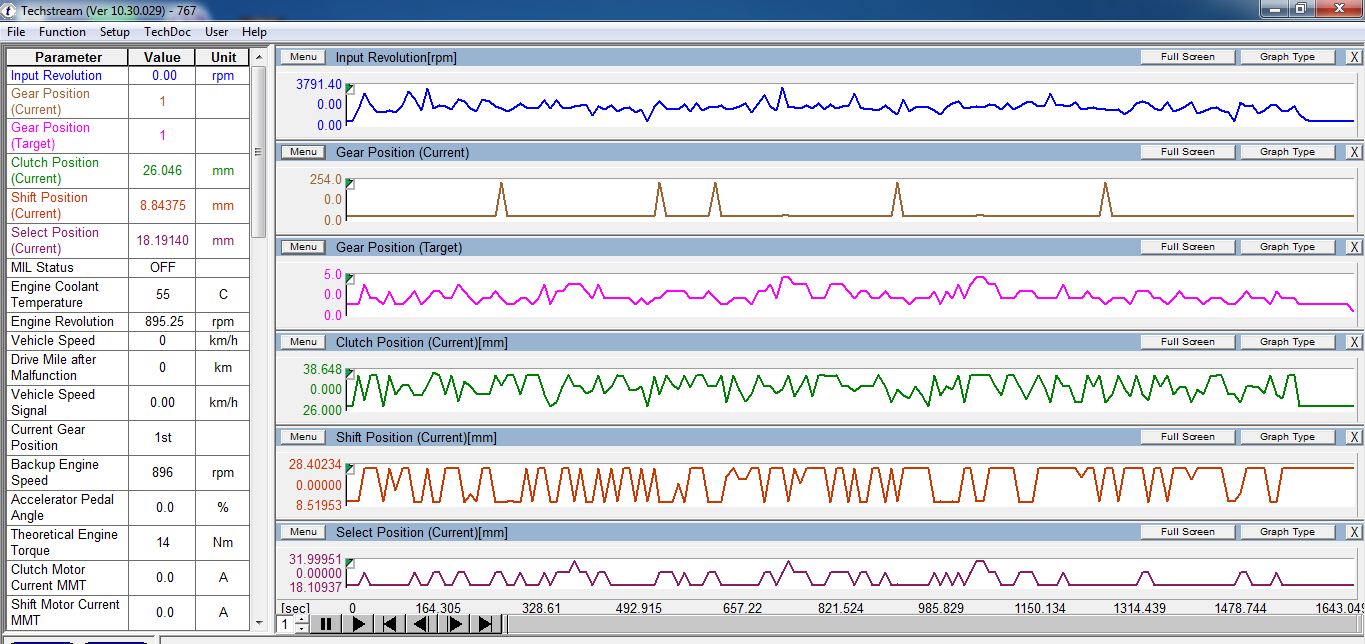Image resolution: width=1365 pixels, height=644 pixels.
Task: Jump to the start of recording
Action: (x=391, y=624)
